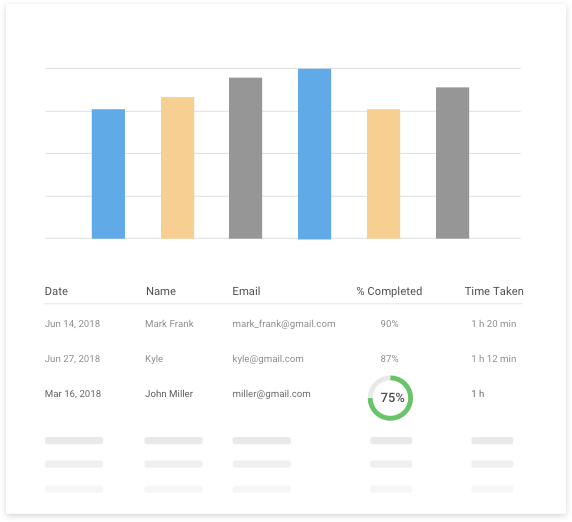The width and height of the screenshot is (572, 522).
Task: Click the tallest blue bar in the chart
Action: coord(314,154)
